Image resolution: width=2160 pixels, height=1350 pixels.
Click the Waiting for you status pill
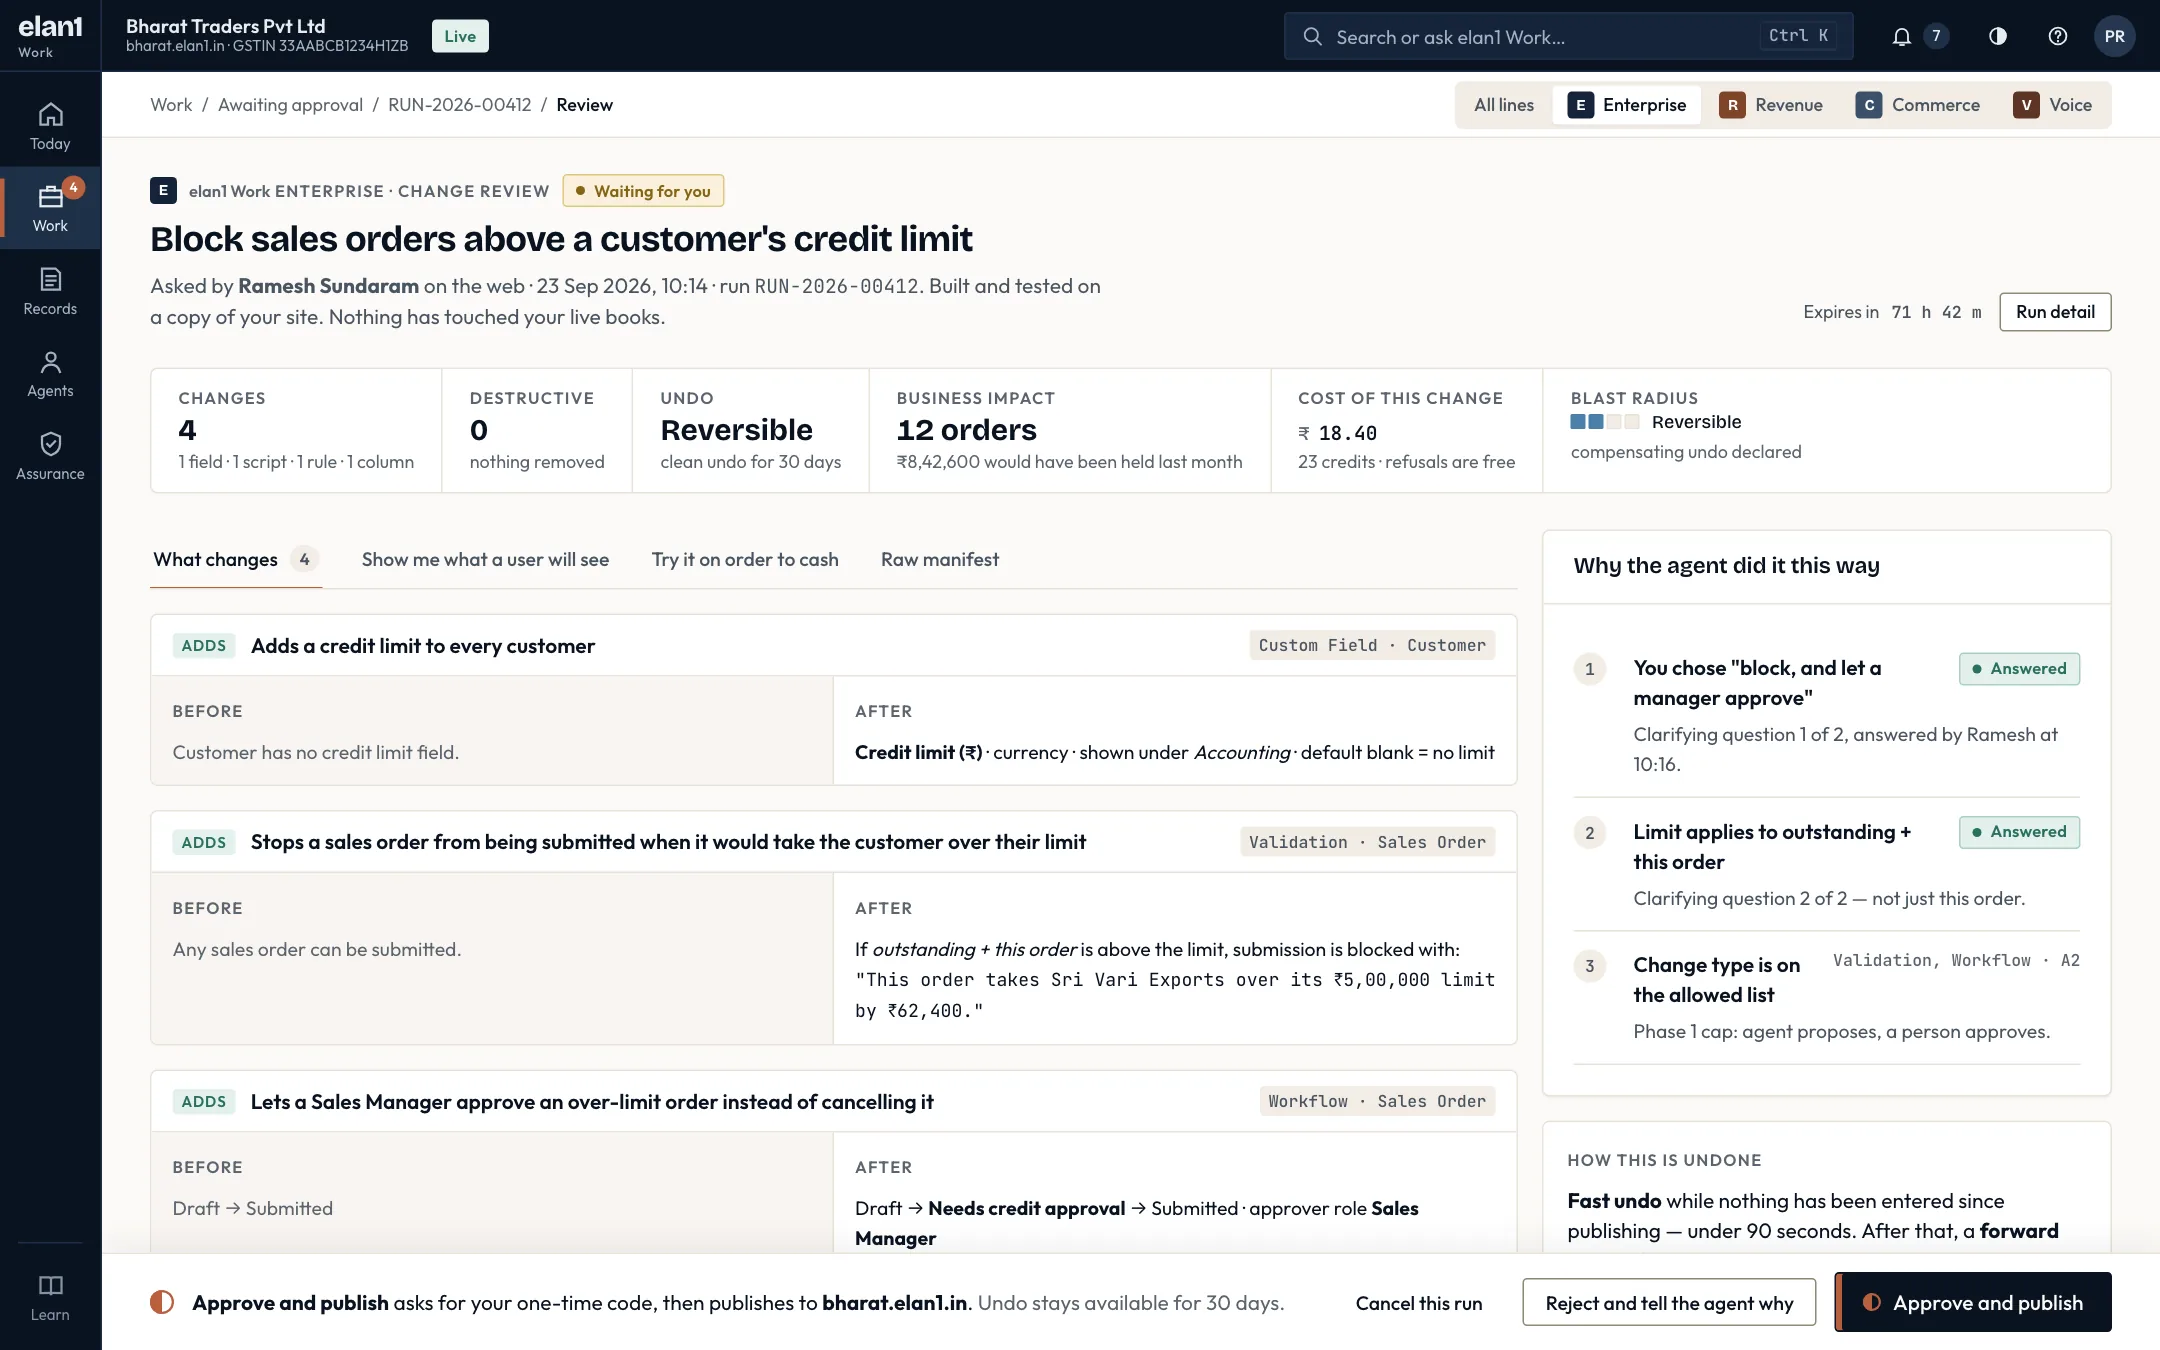[x=643, y=191]
